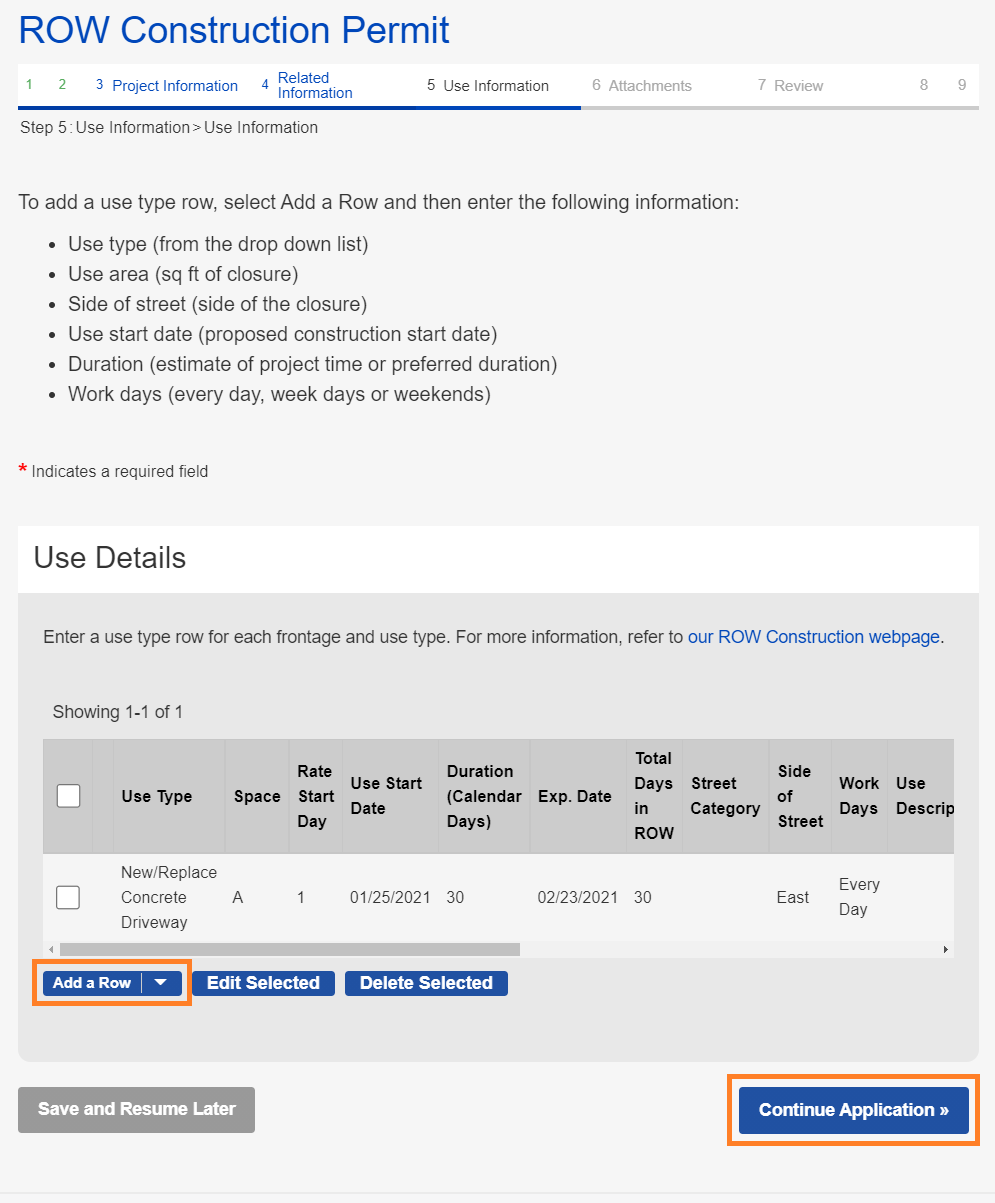
Task: Toggle the select-all checkbox in table header
Action: click(x=68, y=796)
